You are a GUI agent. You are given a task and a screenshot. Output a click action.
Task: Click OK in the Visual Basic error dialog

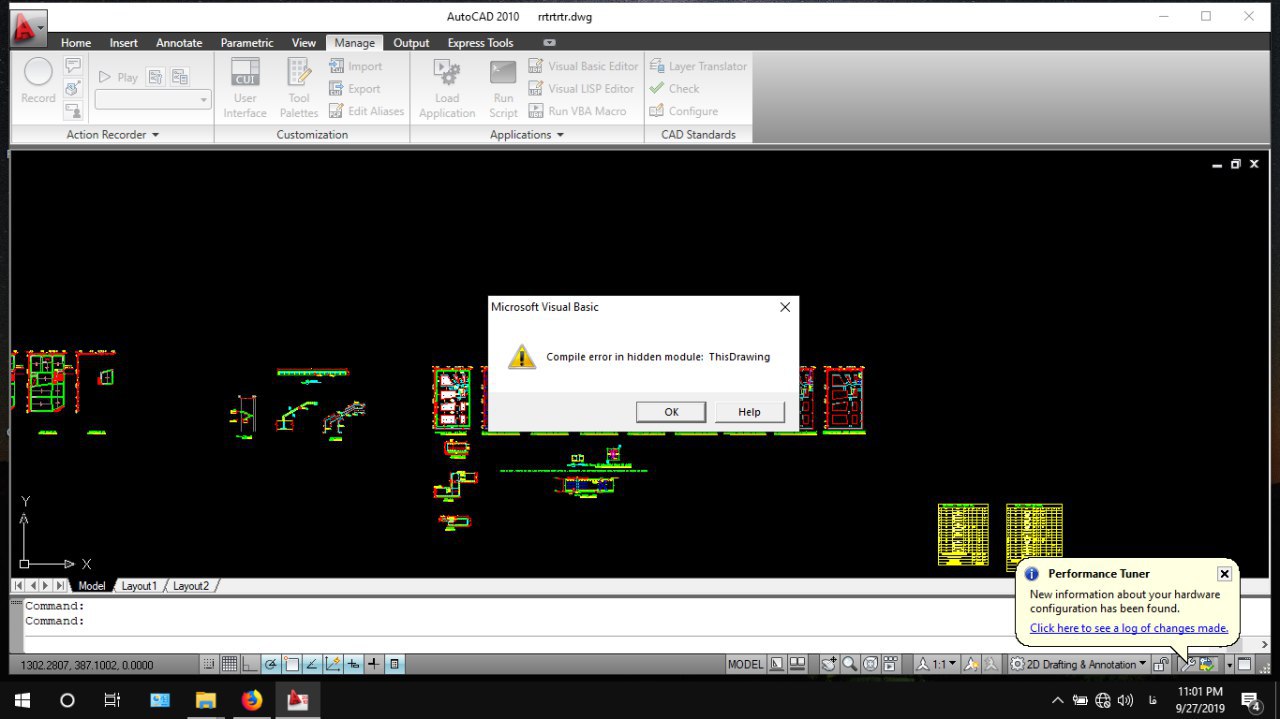click(x=671, y=412)
